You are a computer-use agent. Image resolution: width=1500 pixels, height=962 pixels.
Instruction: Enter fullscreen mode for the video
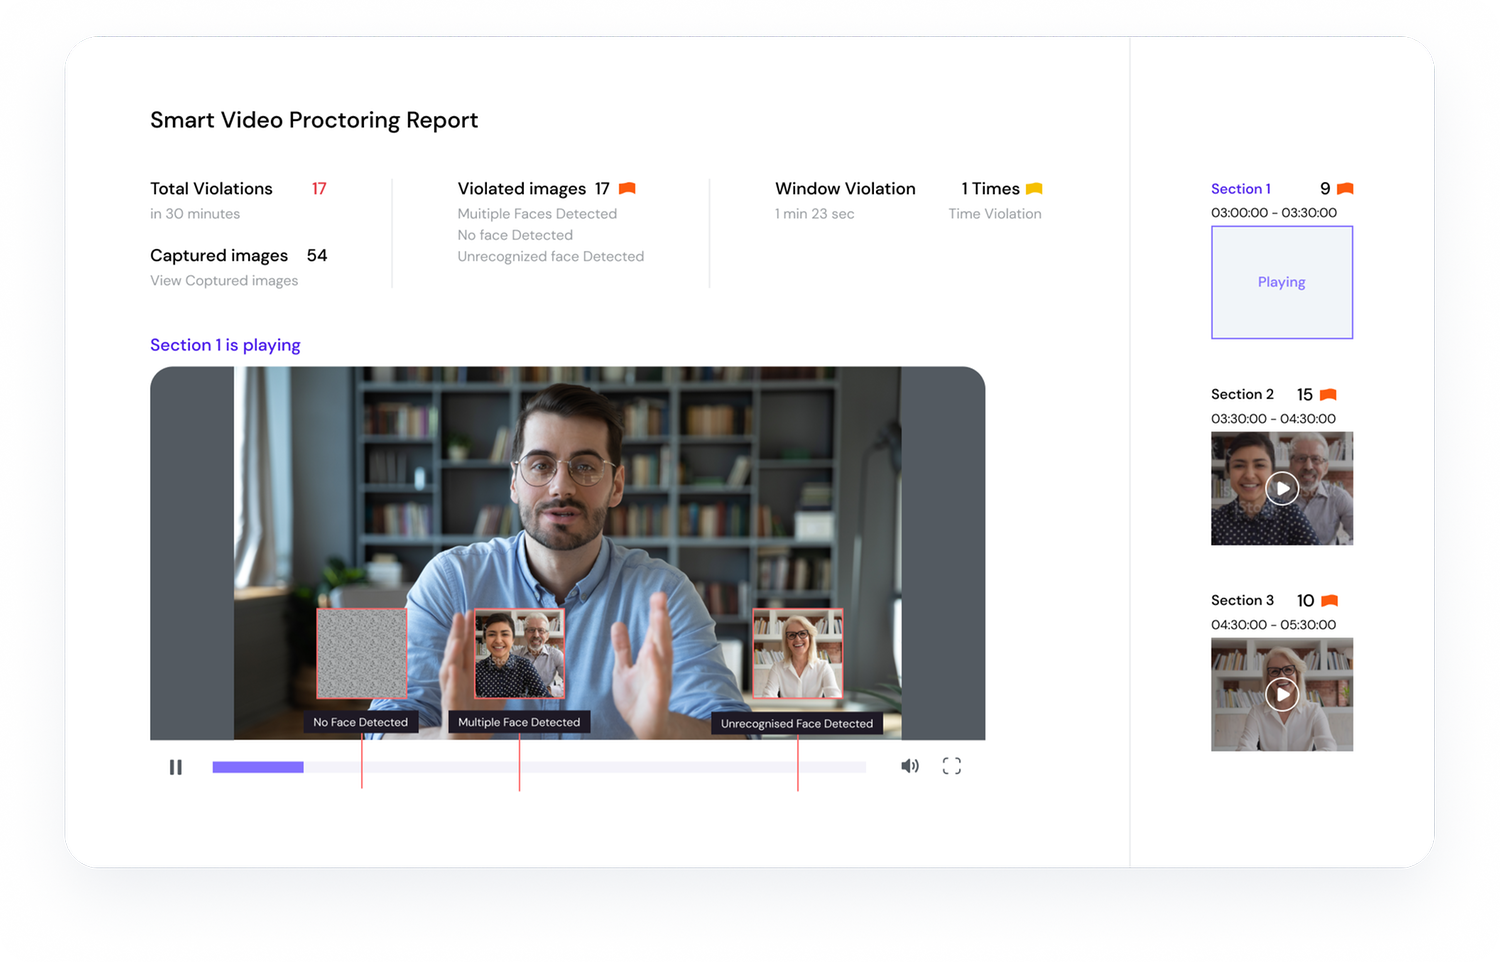(952, 766)
